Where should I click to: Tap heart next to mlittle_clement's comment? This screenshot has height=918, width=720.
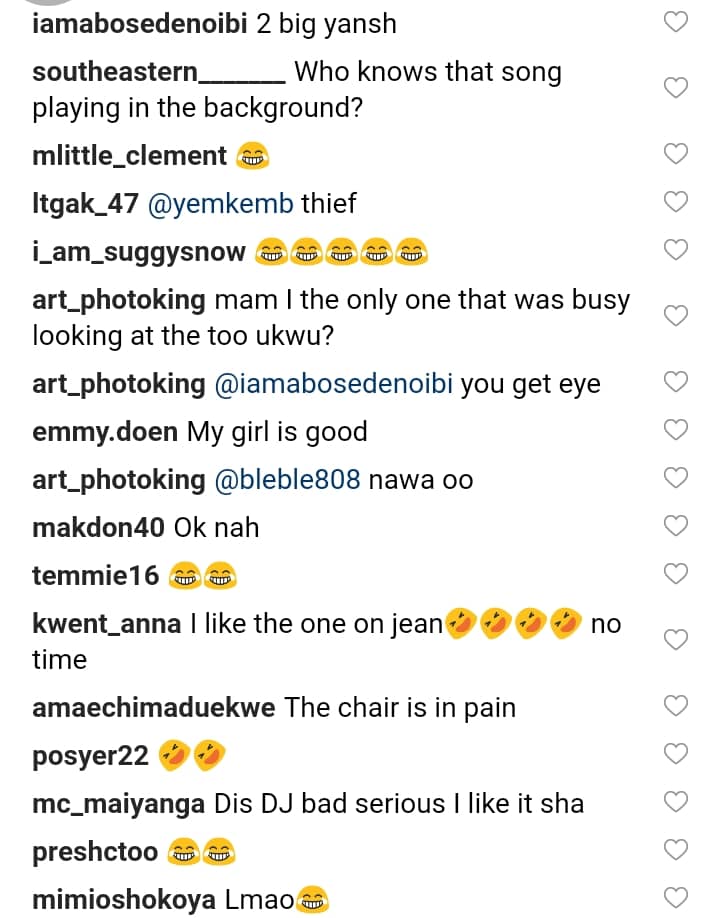tap(677, 154)
